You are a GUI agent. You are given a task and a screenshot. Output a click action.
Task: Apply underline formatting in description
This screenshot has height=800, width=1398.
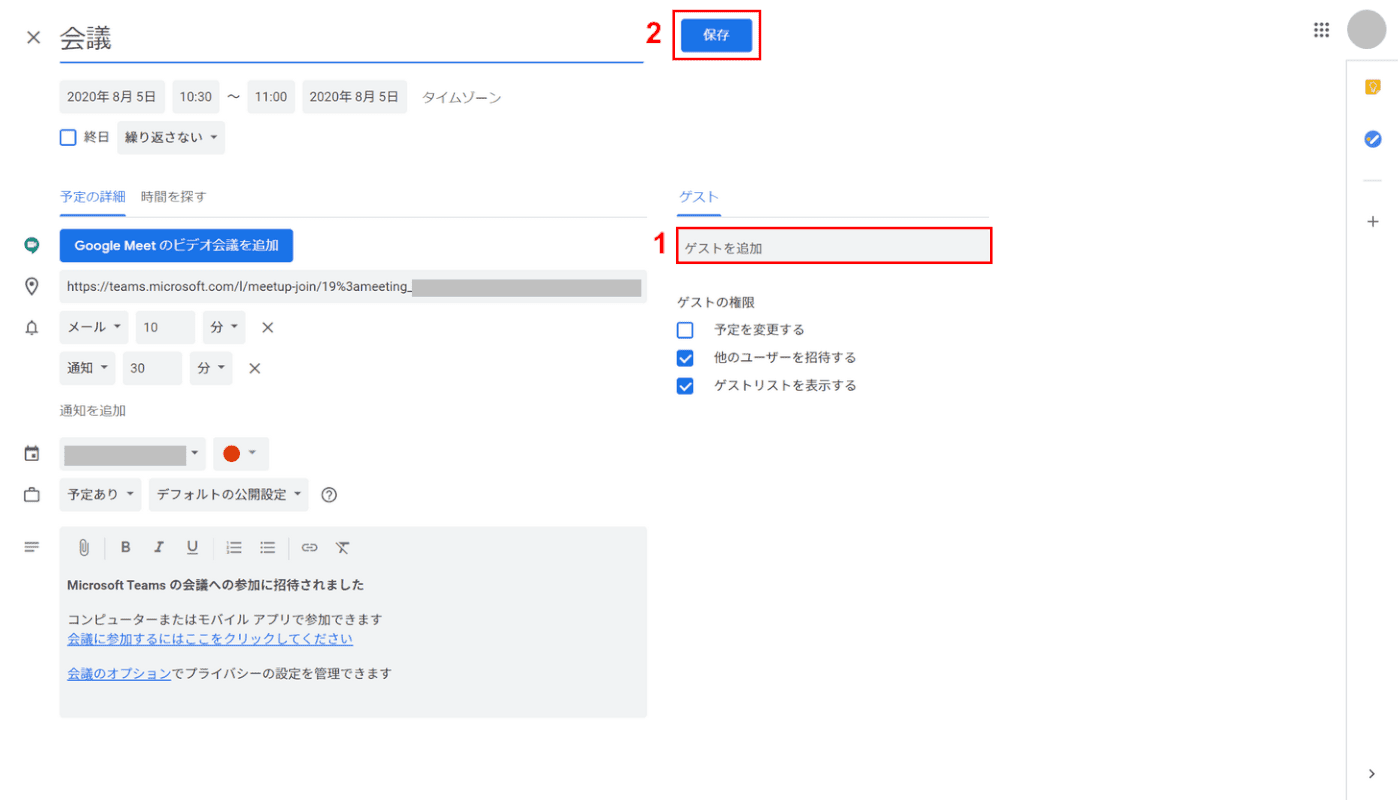click(192, 547)
